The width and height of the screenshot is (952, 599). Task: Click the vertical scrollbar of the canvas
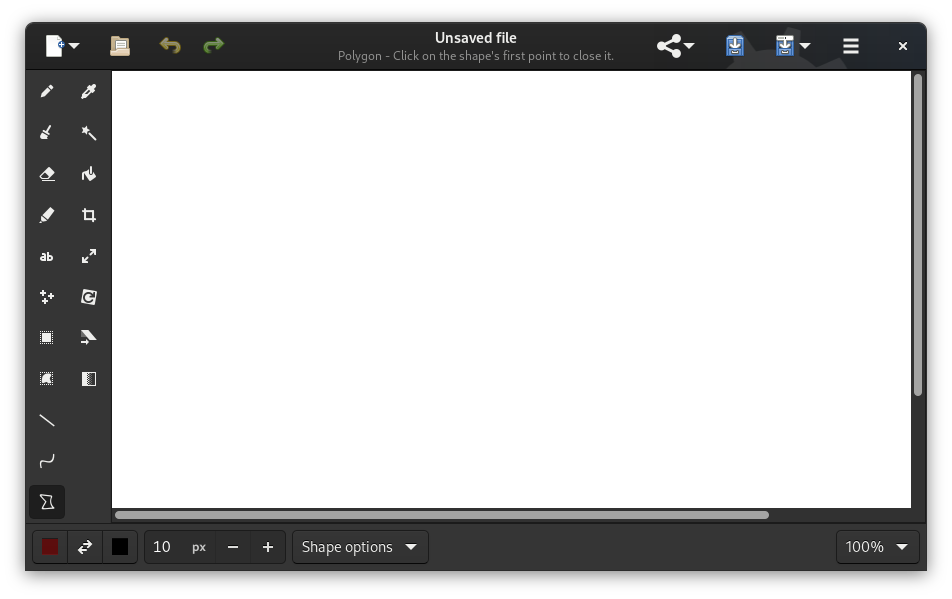[918, 235]
